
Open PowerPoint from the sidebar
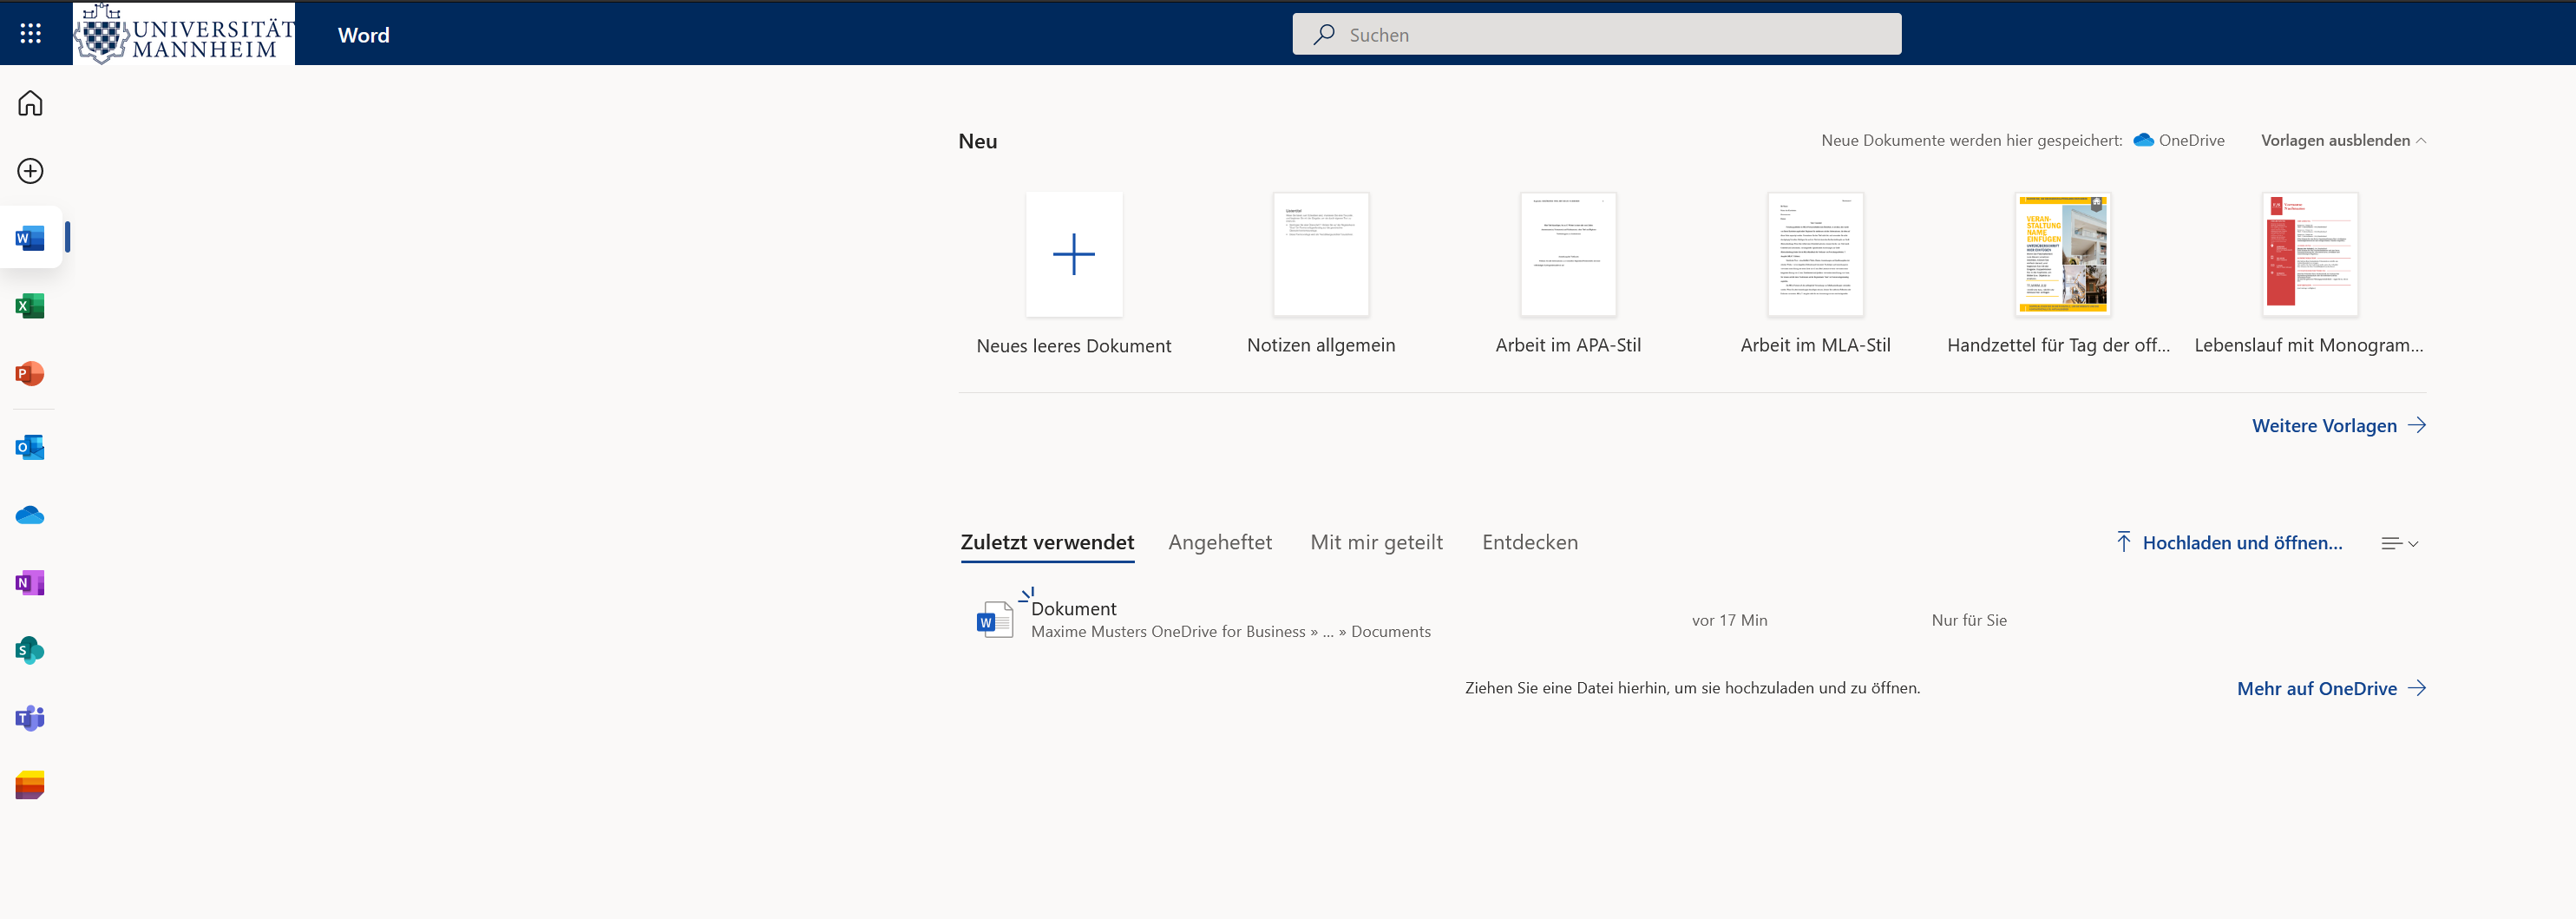30,374
